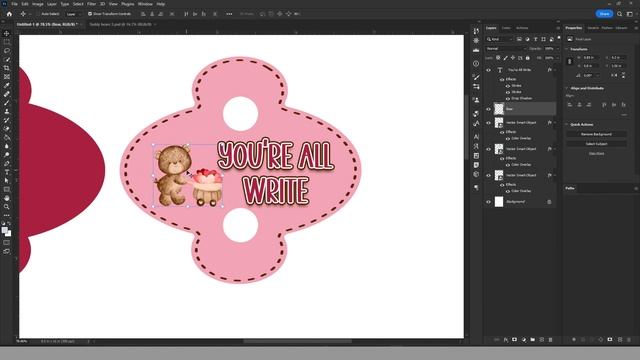This screenshot has width=640, height=360.
Task: Click the pixel layer filter icon
Action: point(519,39)
